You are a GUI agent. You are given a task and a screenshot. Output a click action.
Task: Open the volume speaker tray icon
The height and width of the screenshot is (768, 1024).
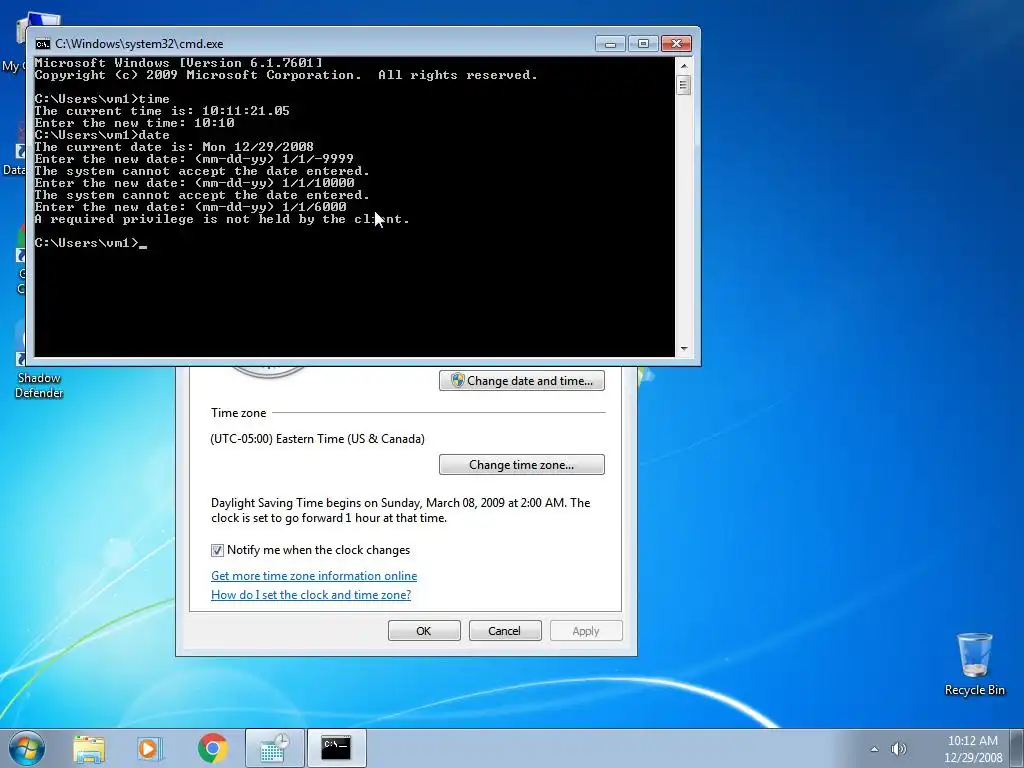pyautogui.click(x=899, y=749)
